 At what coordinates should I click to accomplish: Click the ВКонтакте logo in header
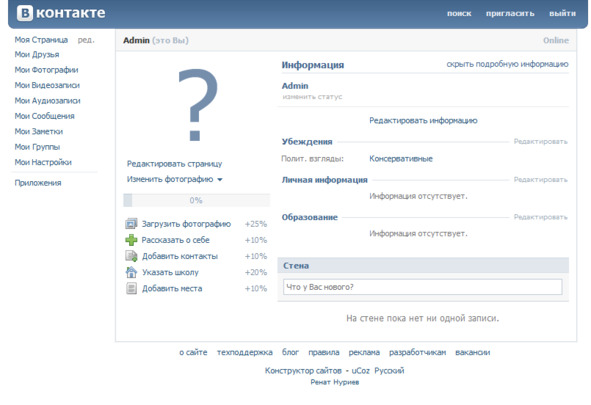[x=61, y=13]
